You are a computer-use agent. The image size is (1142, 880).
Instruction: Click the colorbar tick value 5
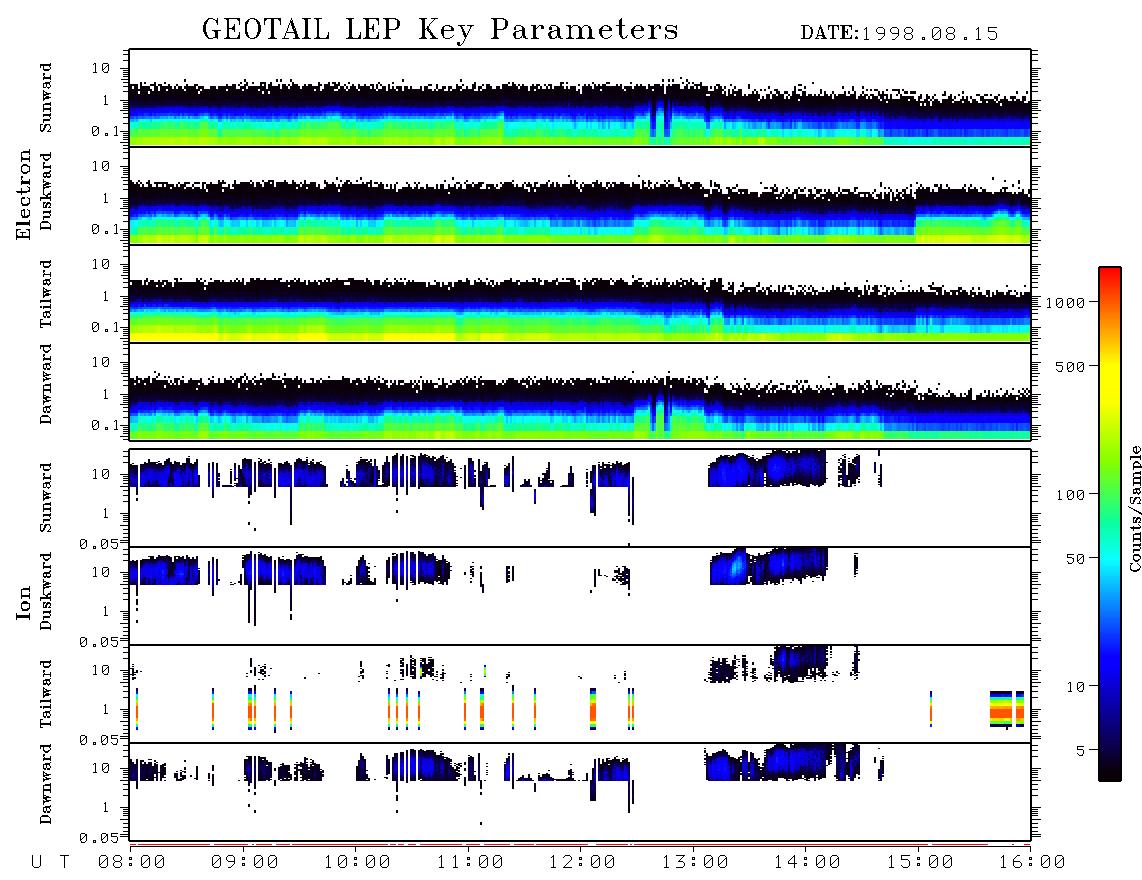coord(1081,751)
